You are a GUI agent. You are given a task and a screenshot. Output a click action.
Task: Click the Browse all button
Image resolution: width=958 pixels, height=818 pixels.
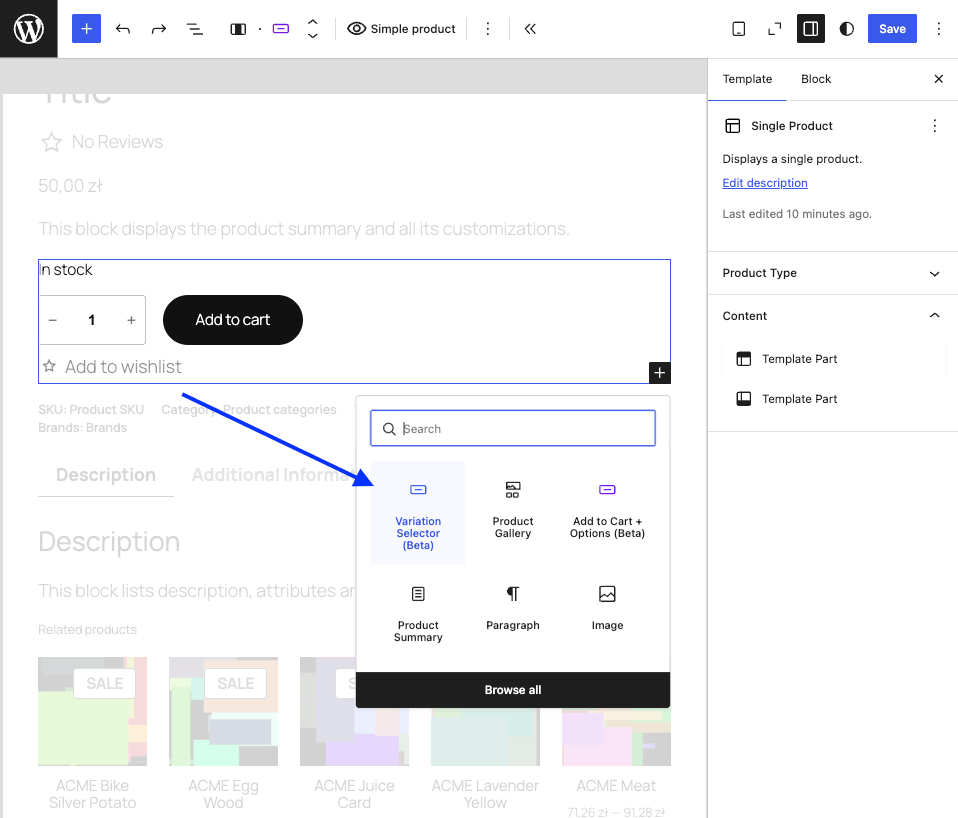[x=513, y=690]
